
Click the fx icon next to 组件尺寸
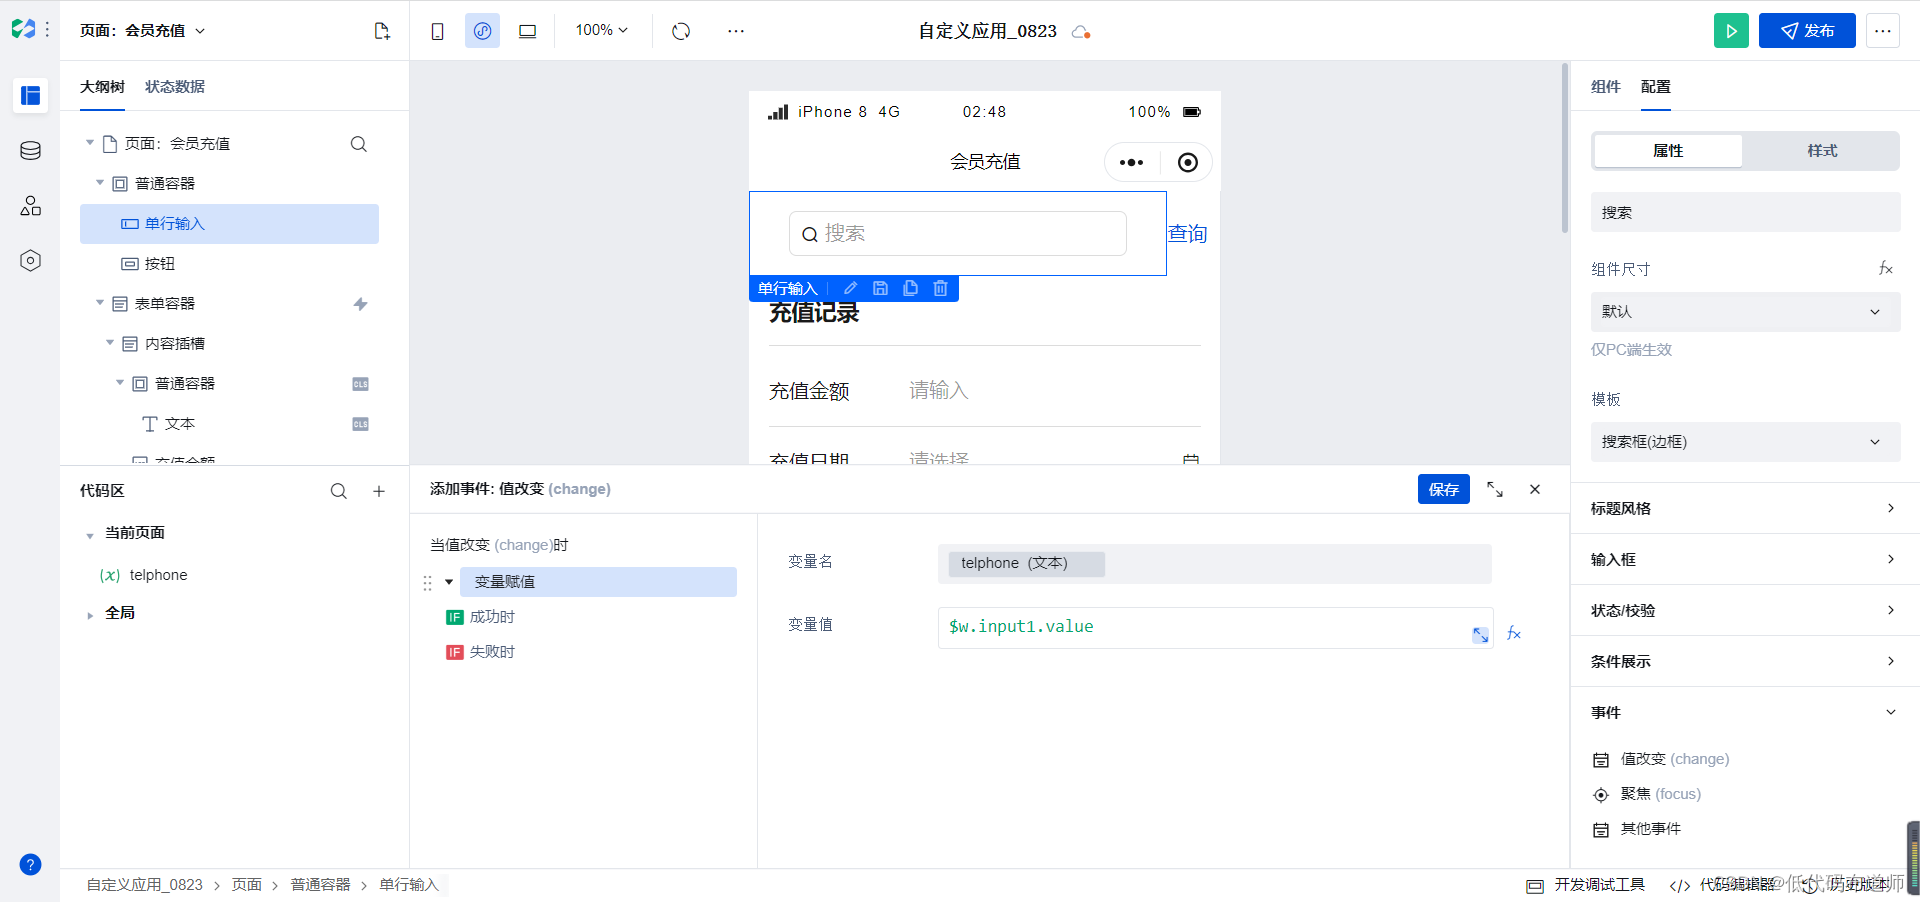(1885, 268)
